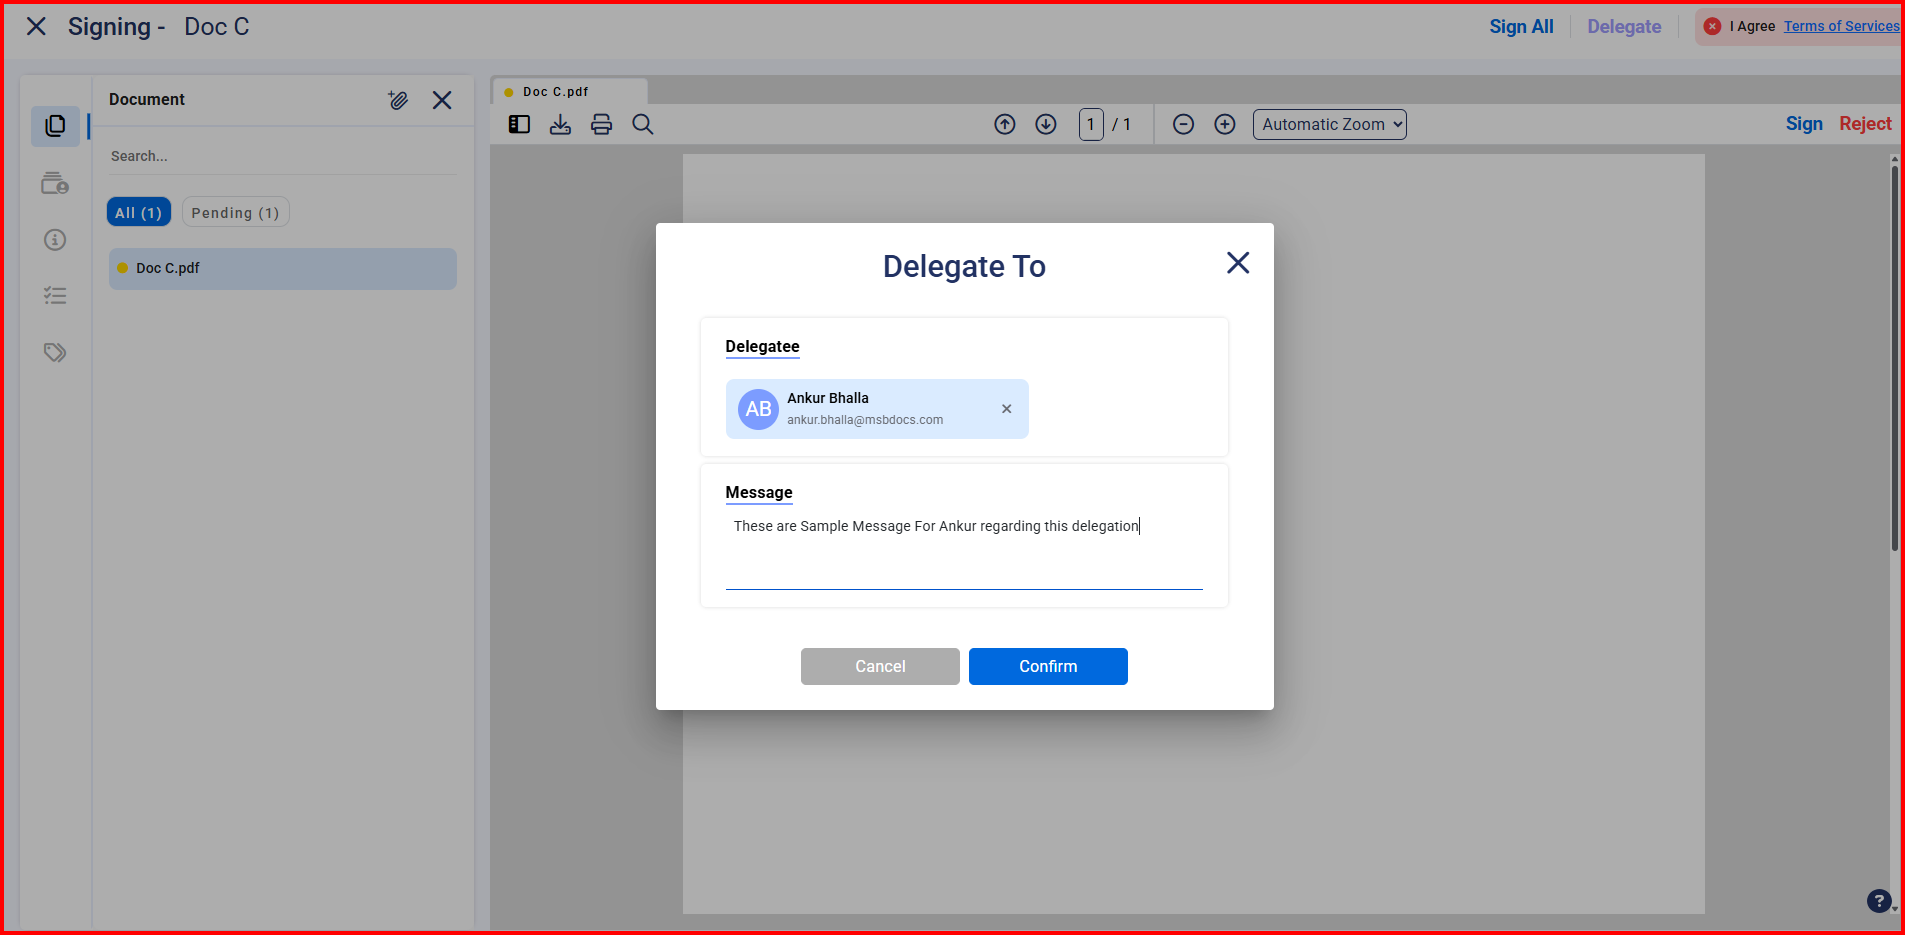Image resolution: width=1905 pixels, height=935 pixels.
Task: Open the Terms of Services link
Action: click(1840, 27)
